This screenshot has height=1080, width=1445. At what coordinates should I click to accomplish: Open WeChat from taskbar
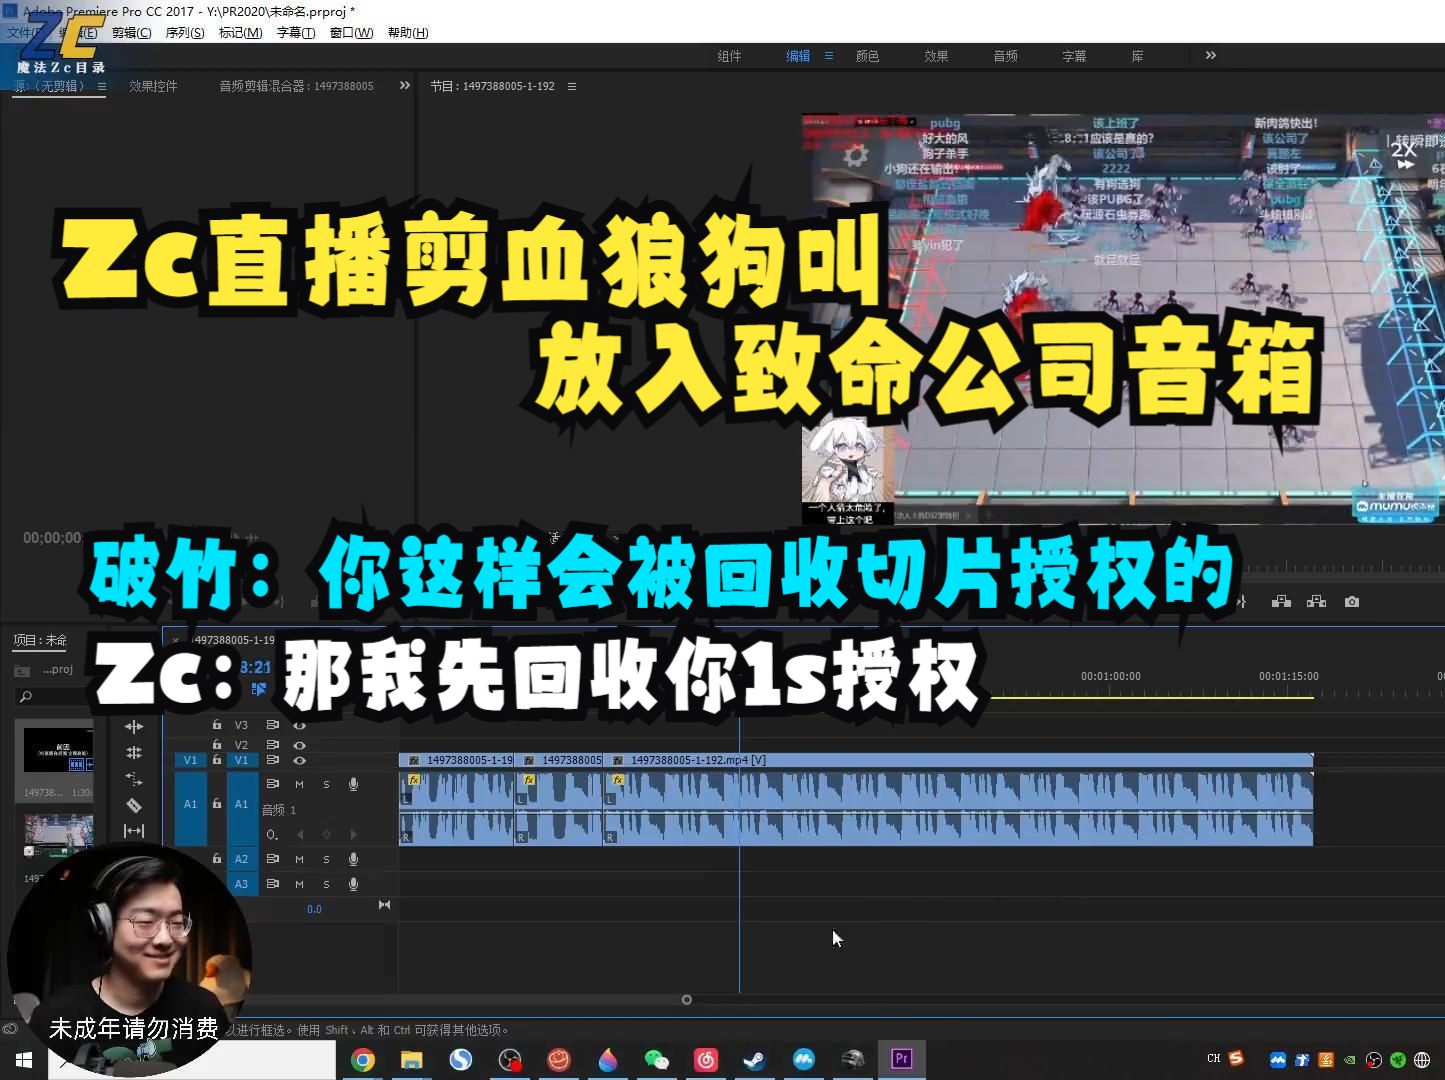click(657, 1060)
